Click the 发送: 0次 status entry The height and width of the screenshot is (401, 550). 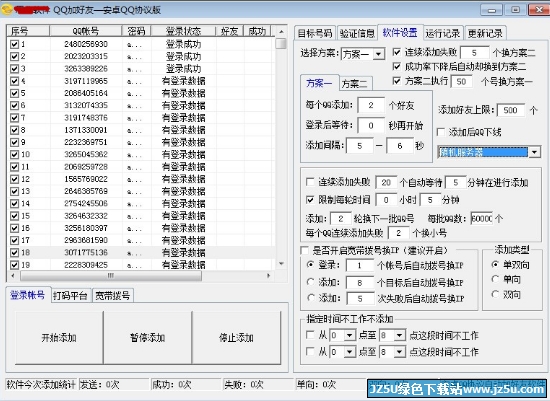(114, 385)
